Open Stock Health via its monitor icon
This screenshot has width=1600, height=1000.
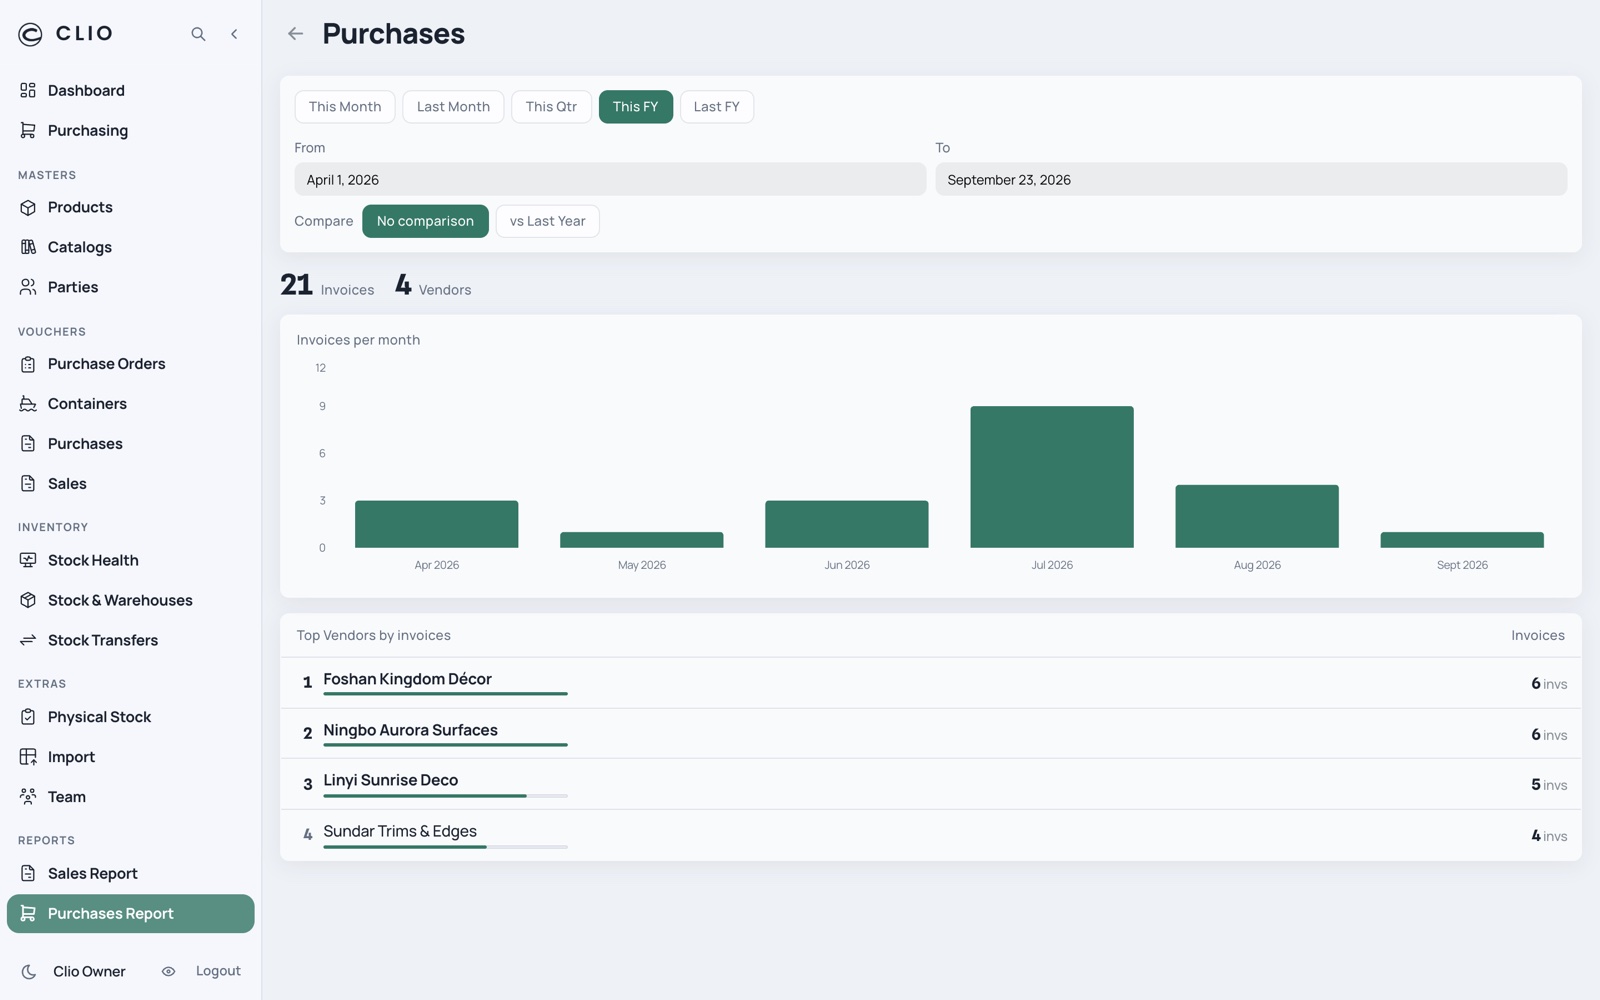tap(28, 560)
